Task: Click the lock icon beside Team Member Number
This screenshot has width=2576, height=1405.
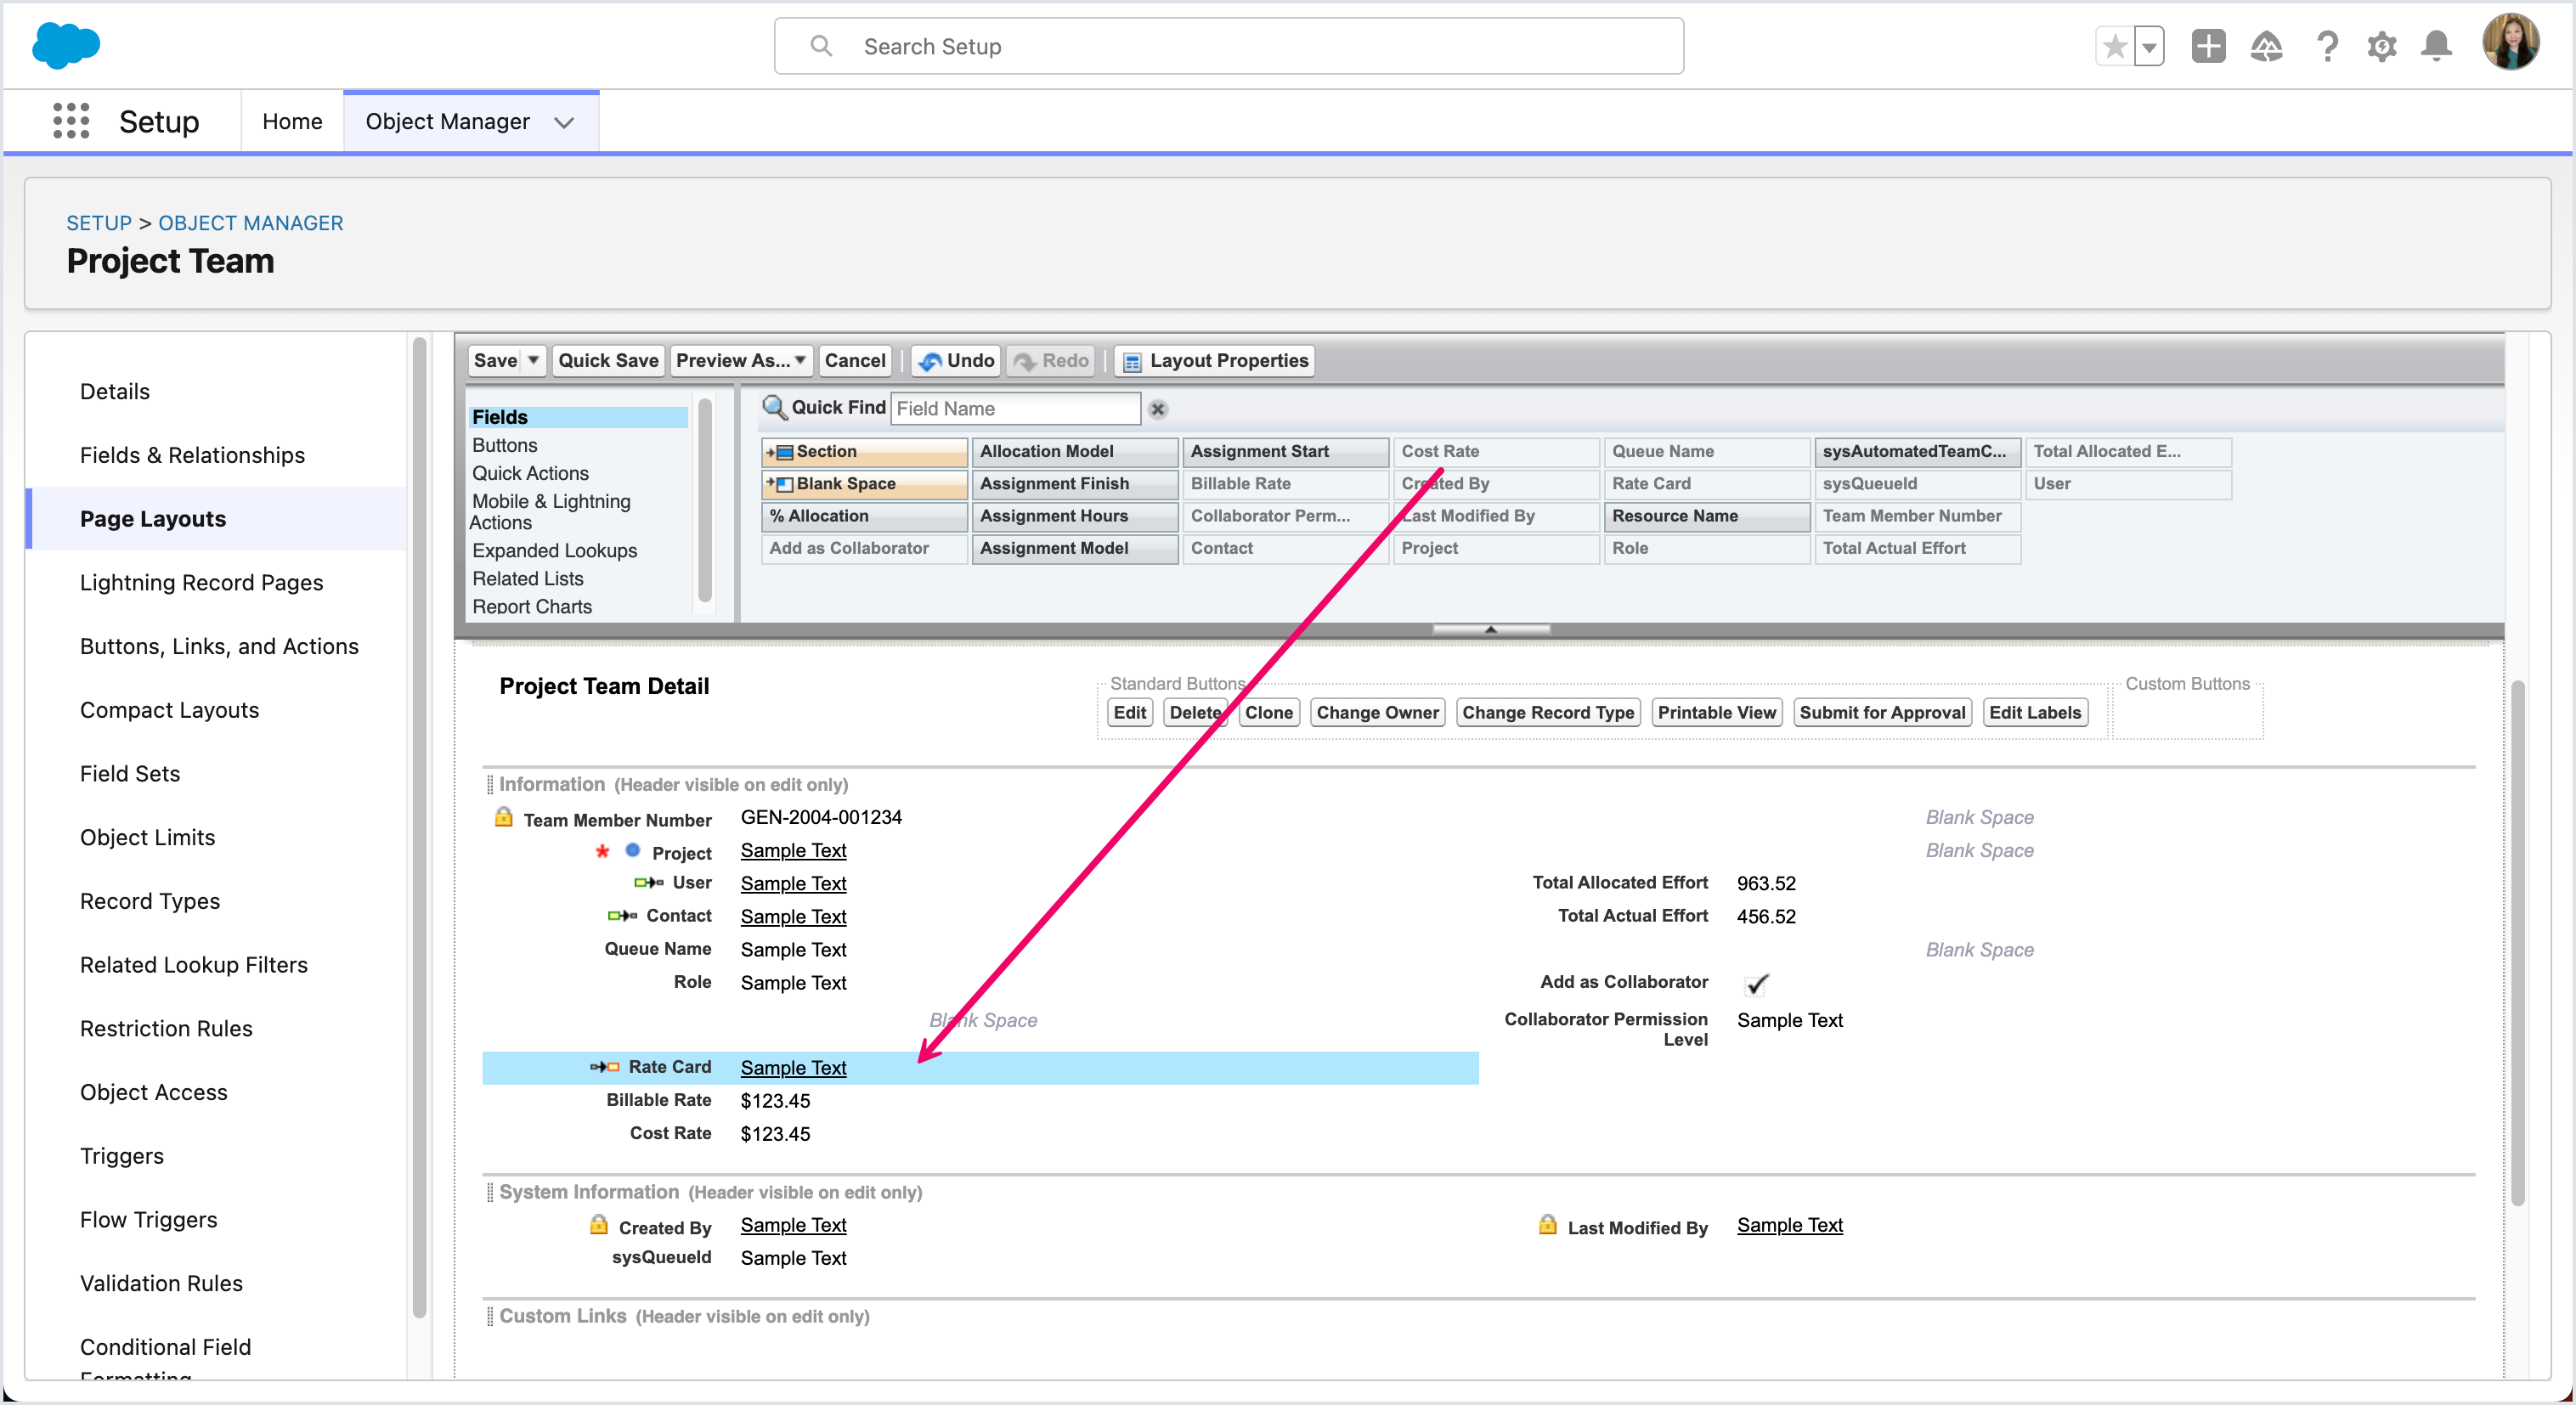Action: [504, 817]
